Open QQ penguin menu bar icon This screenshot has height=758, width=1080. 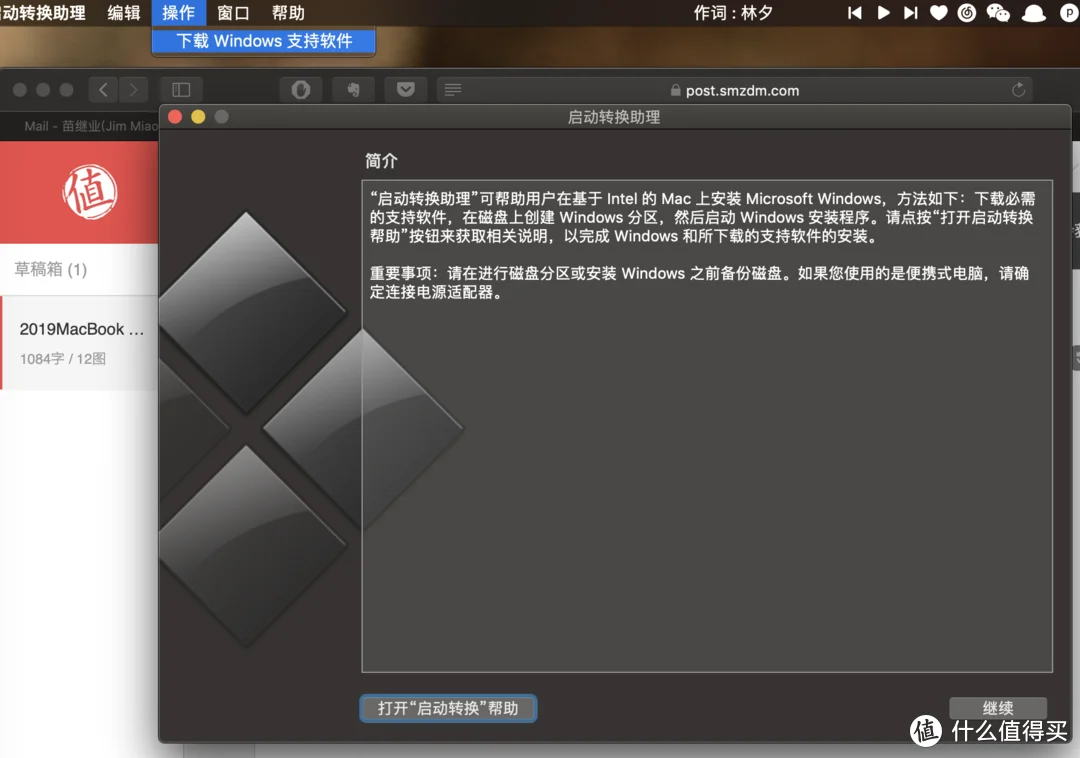click(1034, 13)
